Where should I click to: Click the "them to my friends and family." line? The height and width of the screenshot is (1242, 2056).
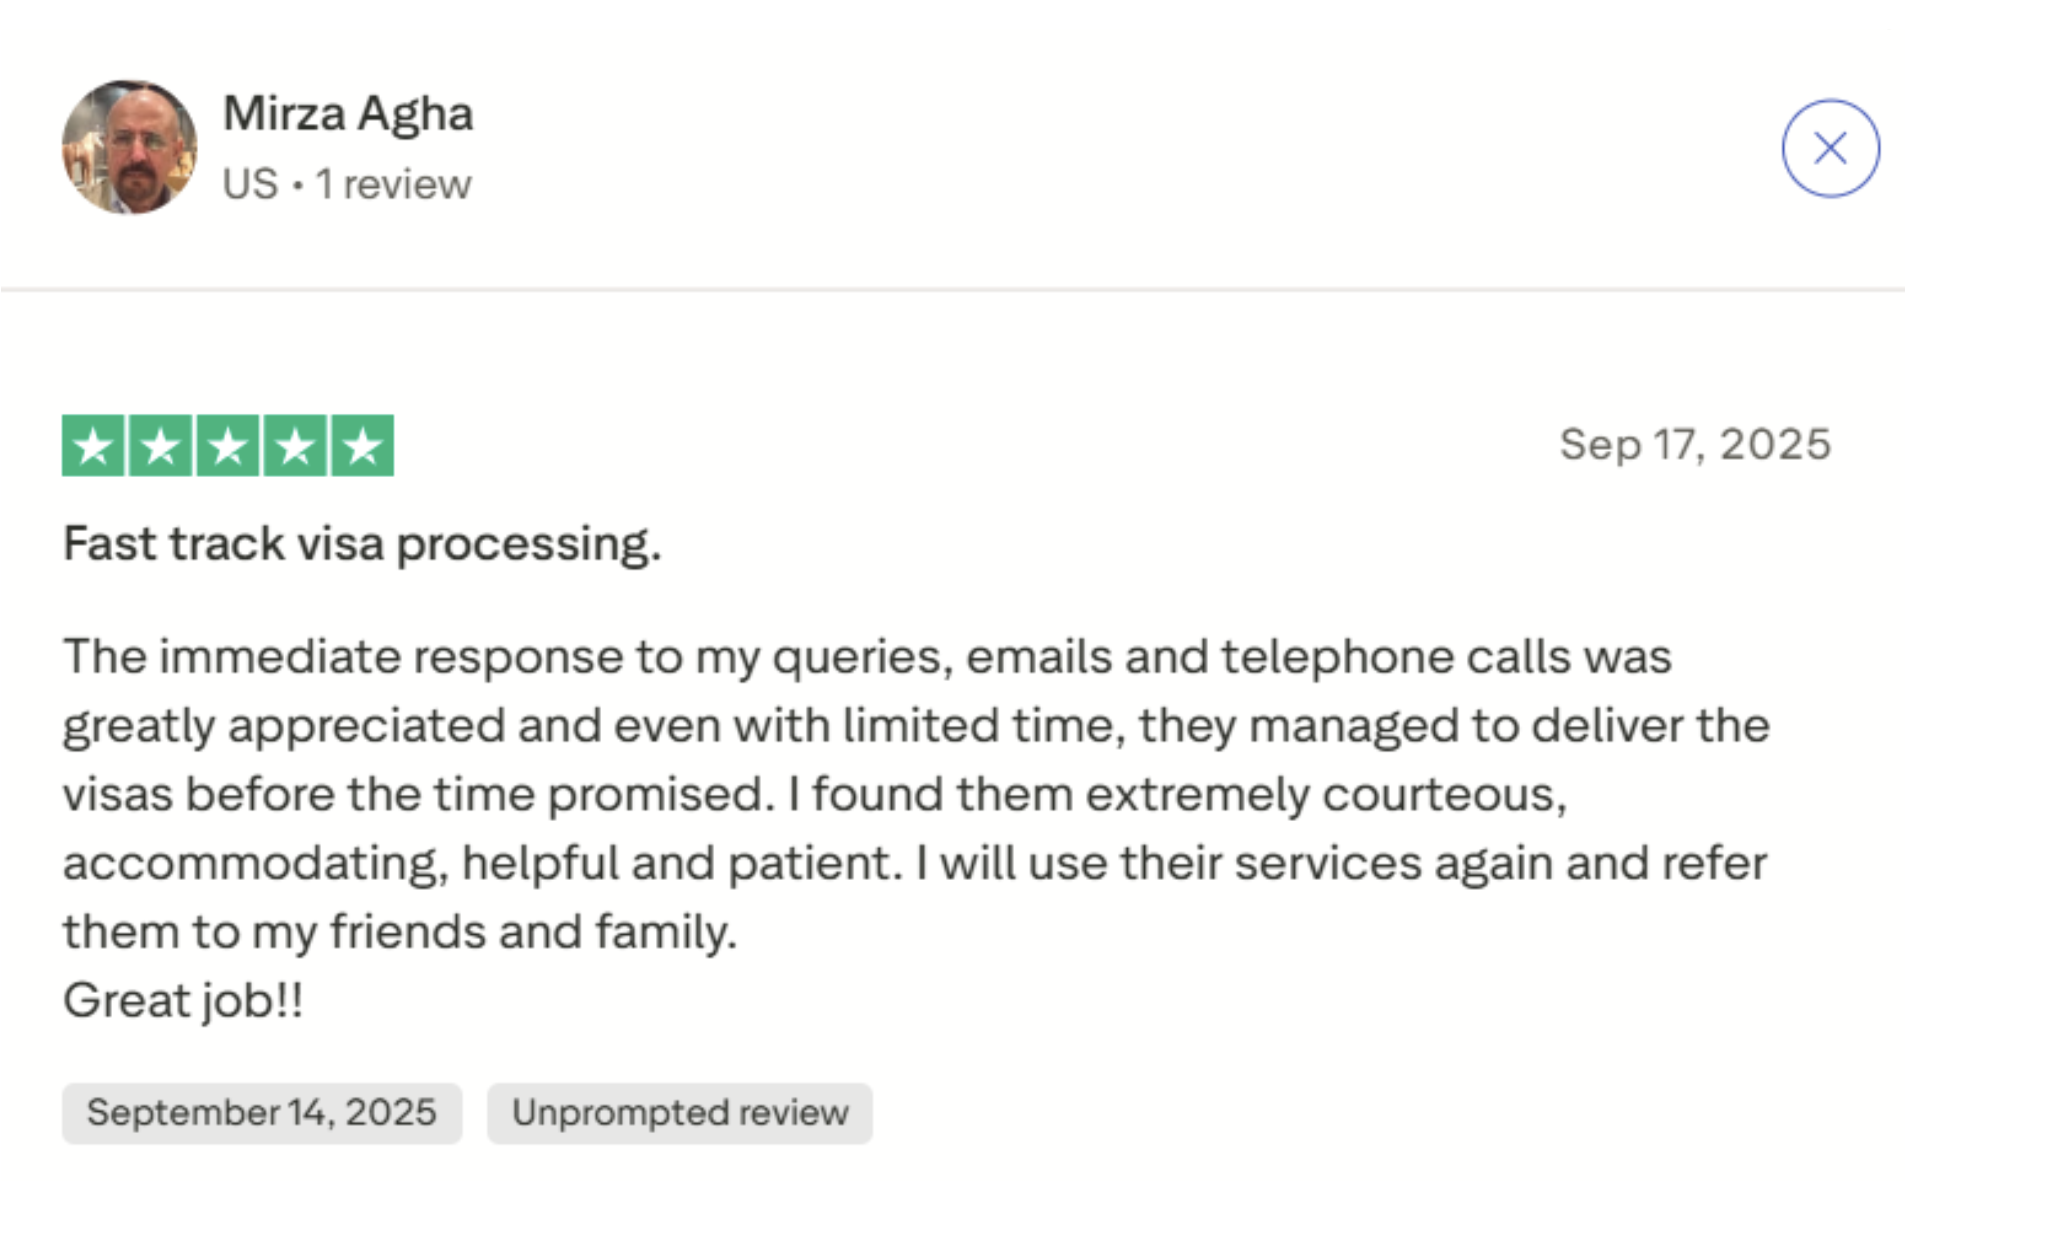400,932
